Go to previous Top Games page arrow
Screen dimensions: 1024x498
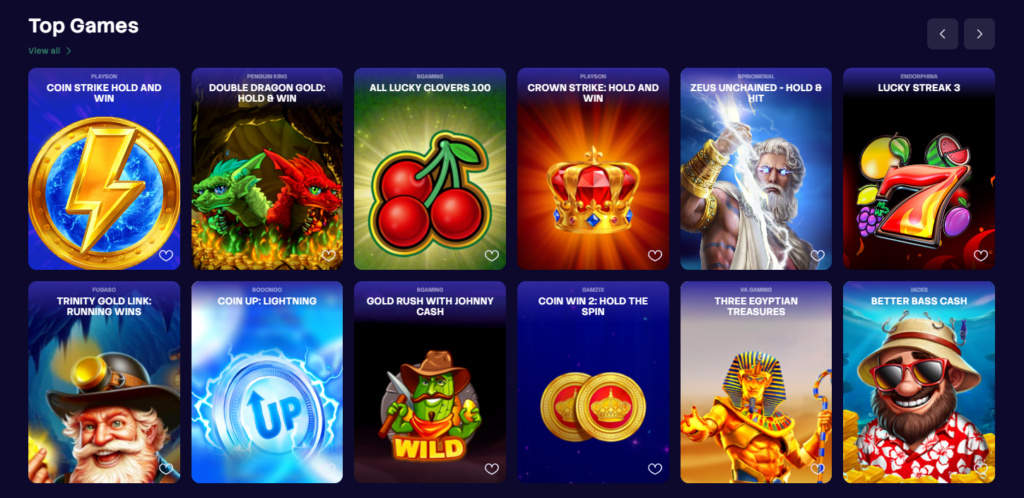pos(942,34)
